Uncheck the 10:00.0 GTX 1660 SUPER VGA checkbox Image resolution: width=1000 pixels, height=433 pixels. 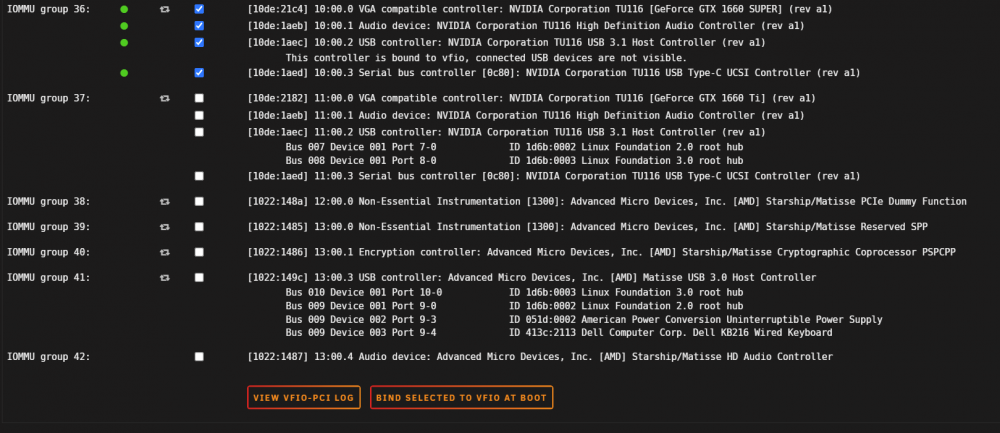tap(199, 9)
